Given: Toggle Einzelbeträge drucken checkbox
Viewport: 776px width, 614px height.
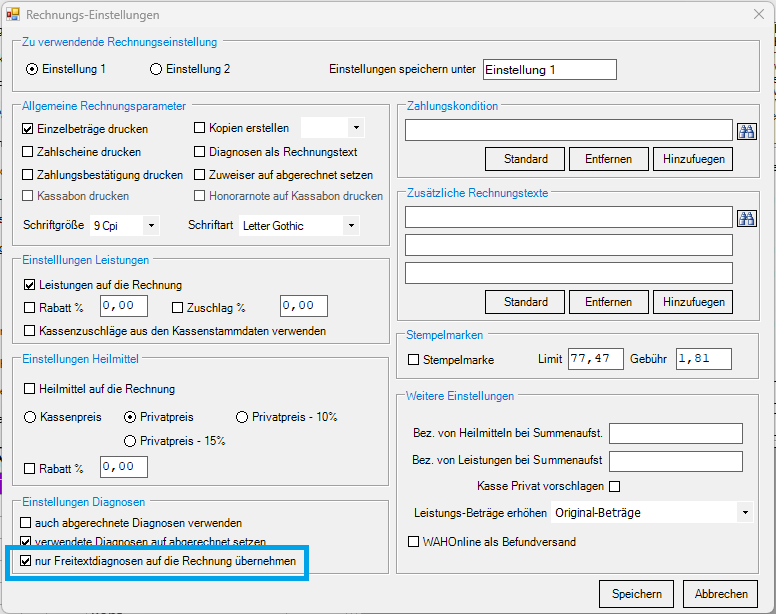Looking at the screenshot, I should tap(28, 129).
